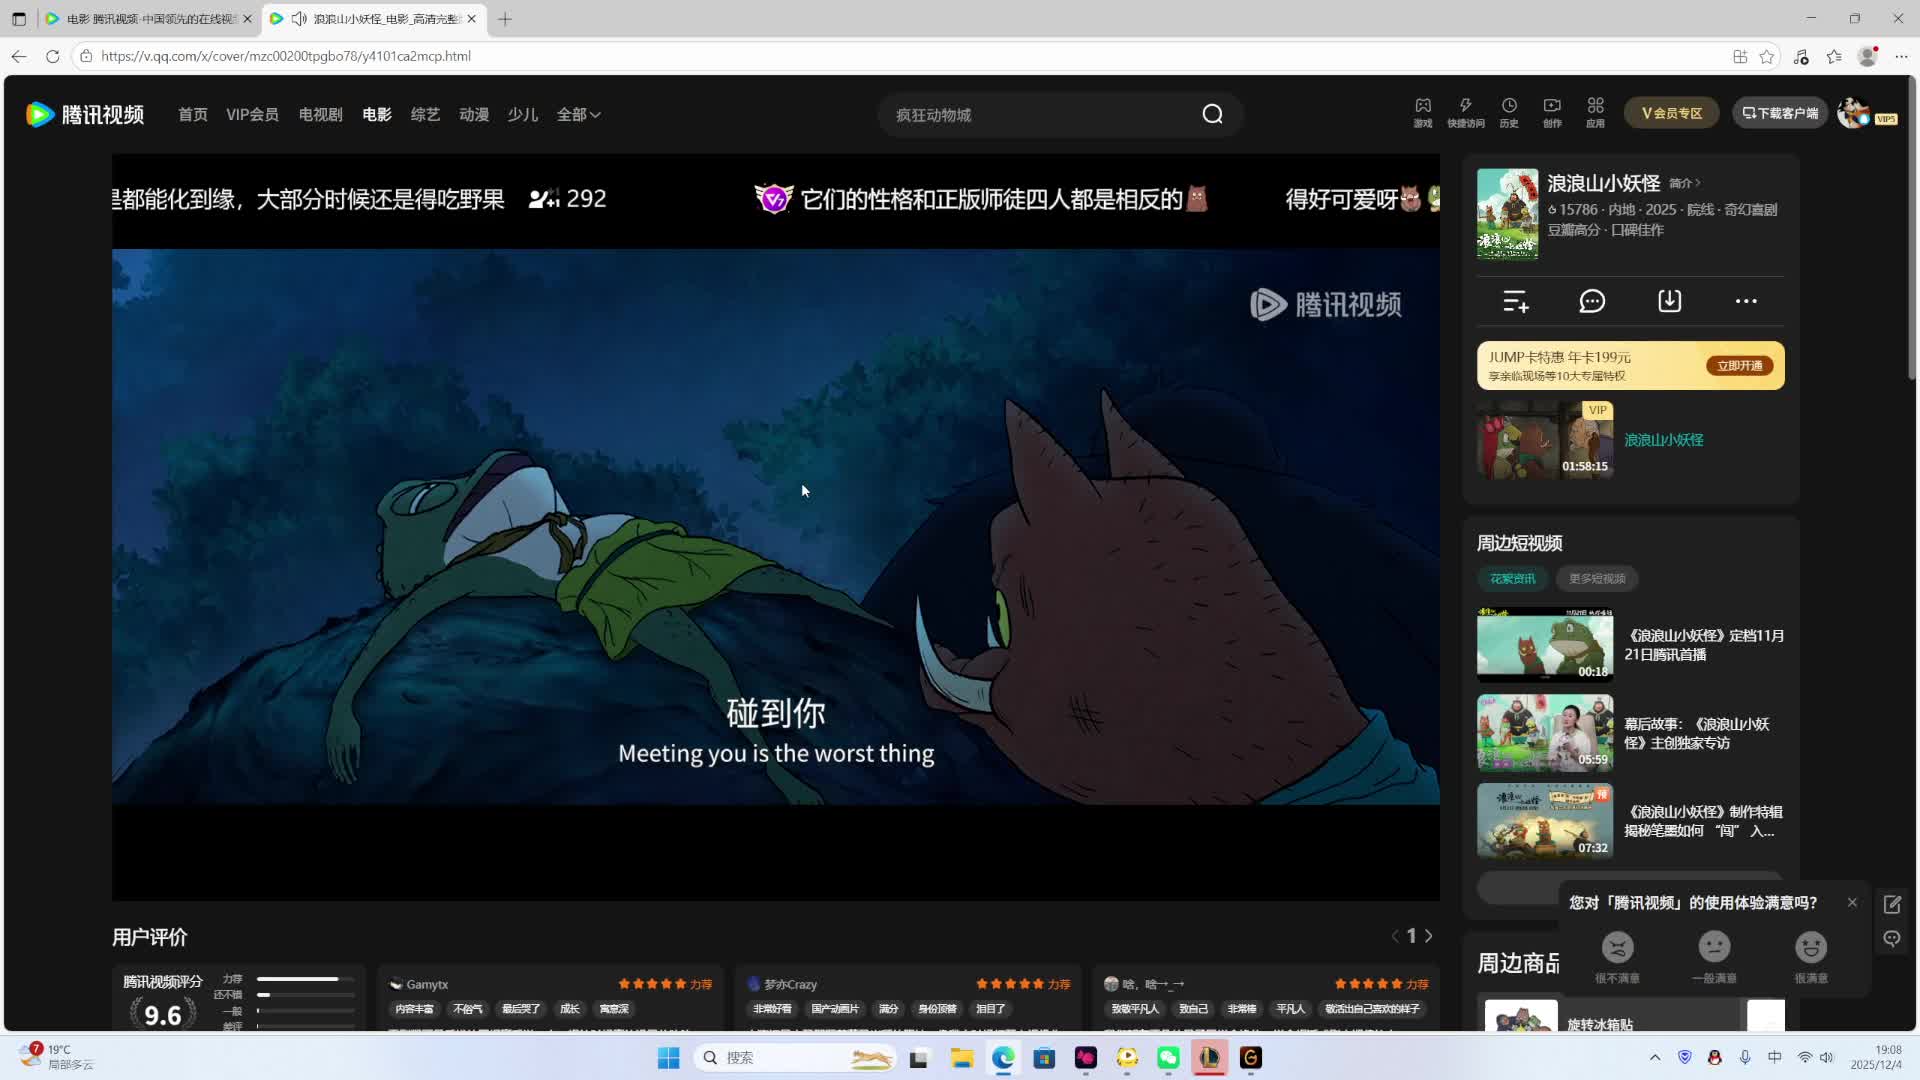Open the more options ellipsis menu
Viewport: 1920px width, 1080px height.
[x=1746, y=300]
